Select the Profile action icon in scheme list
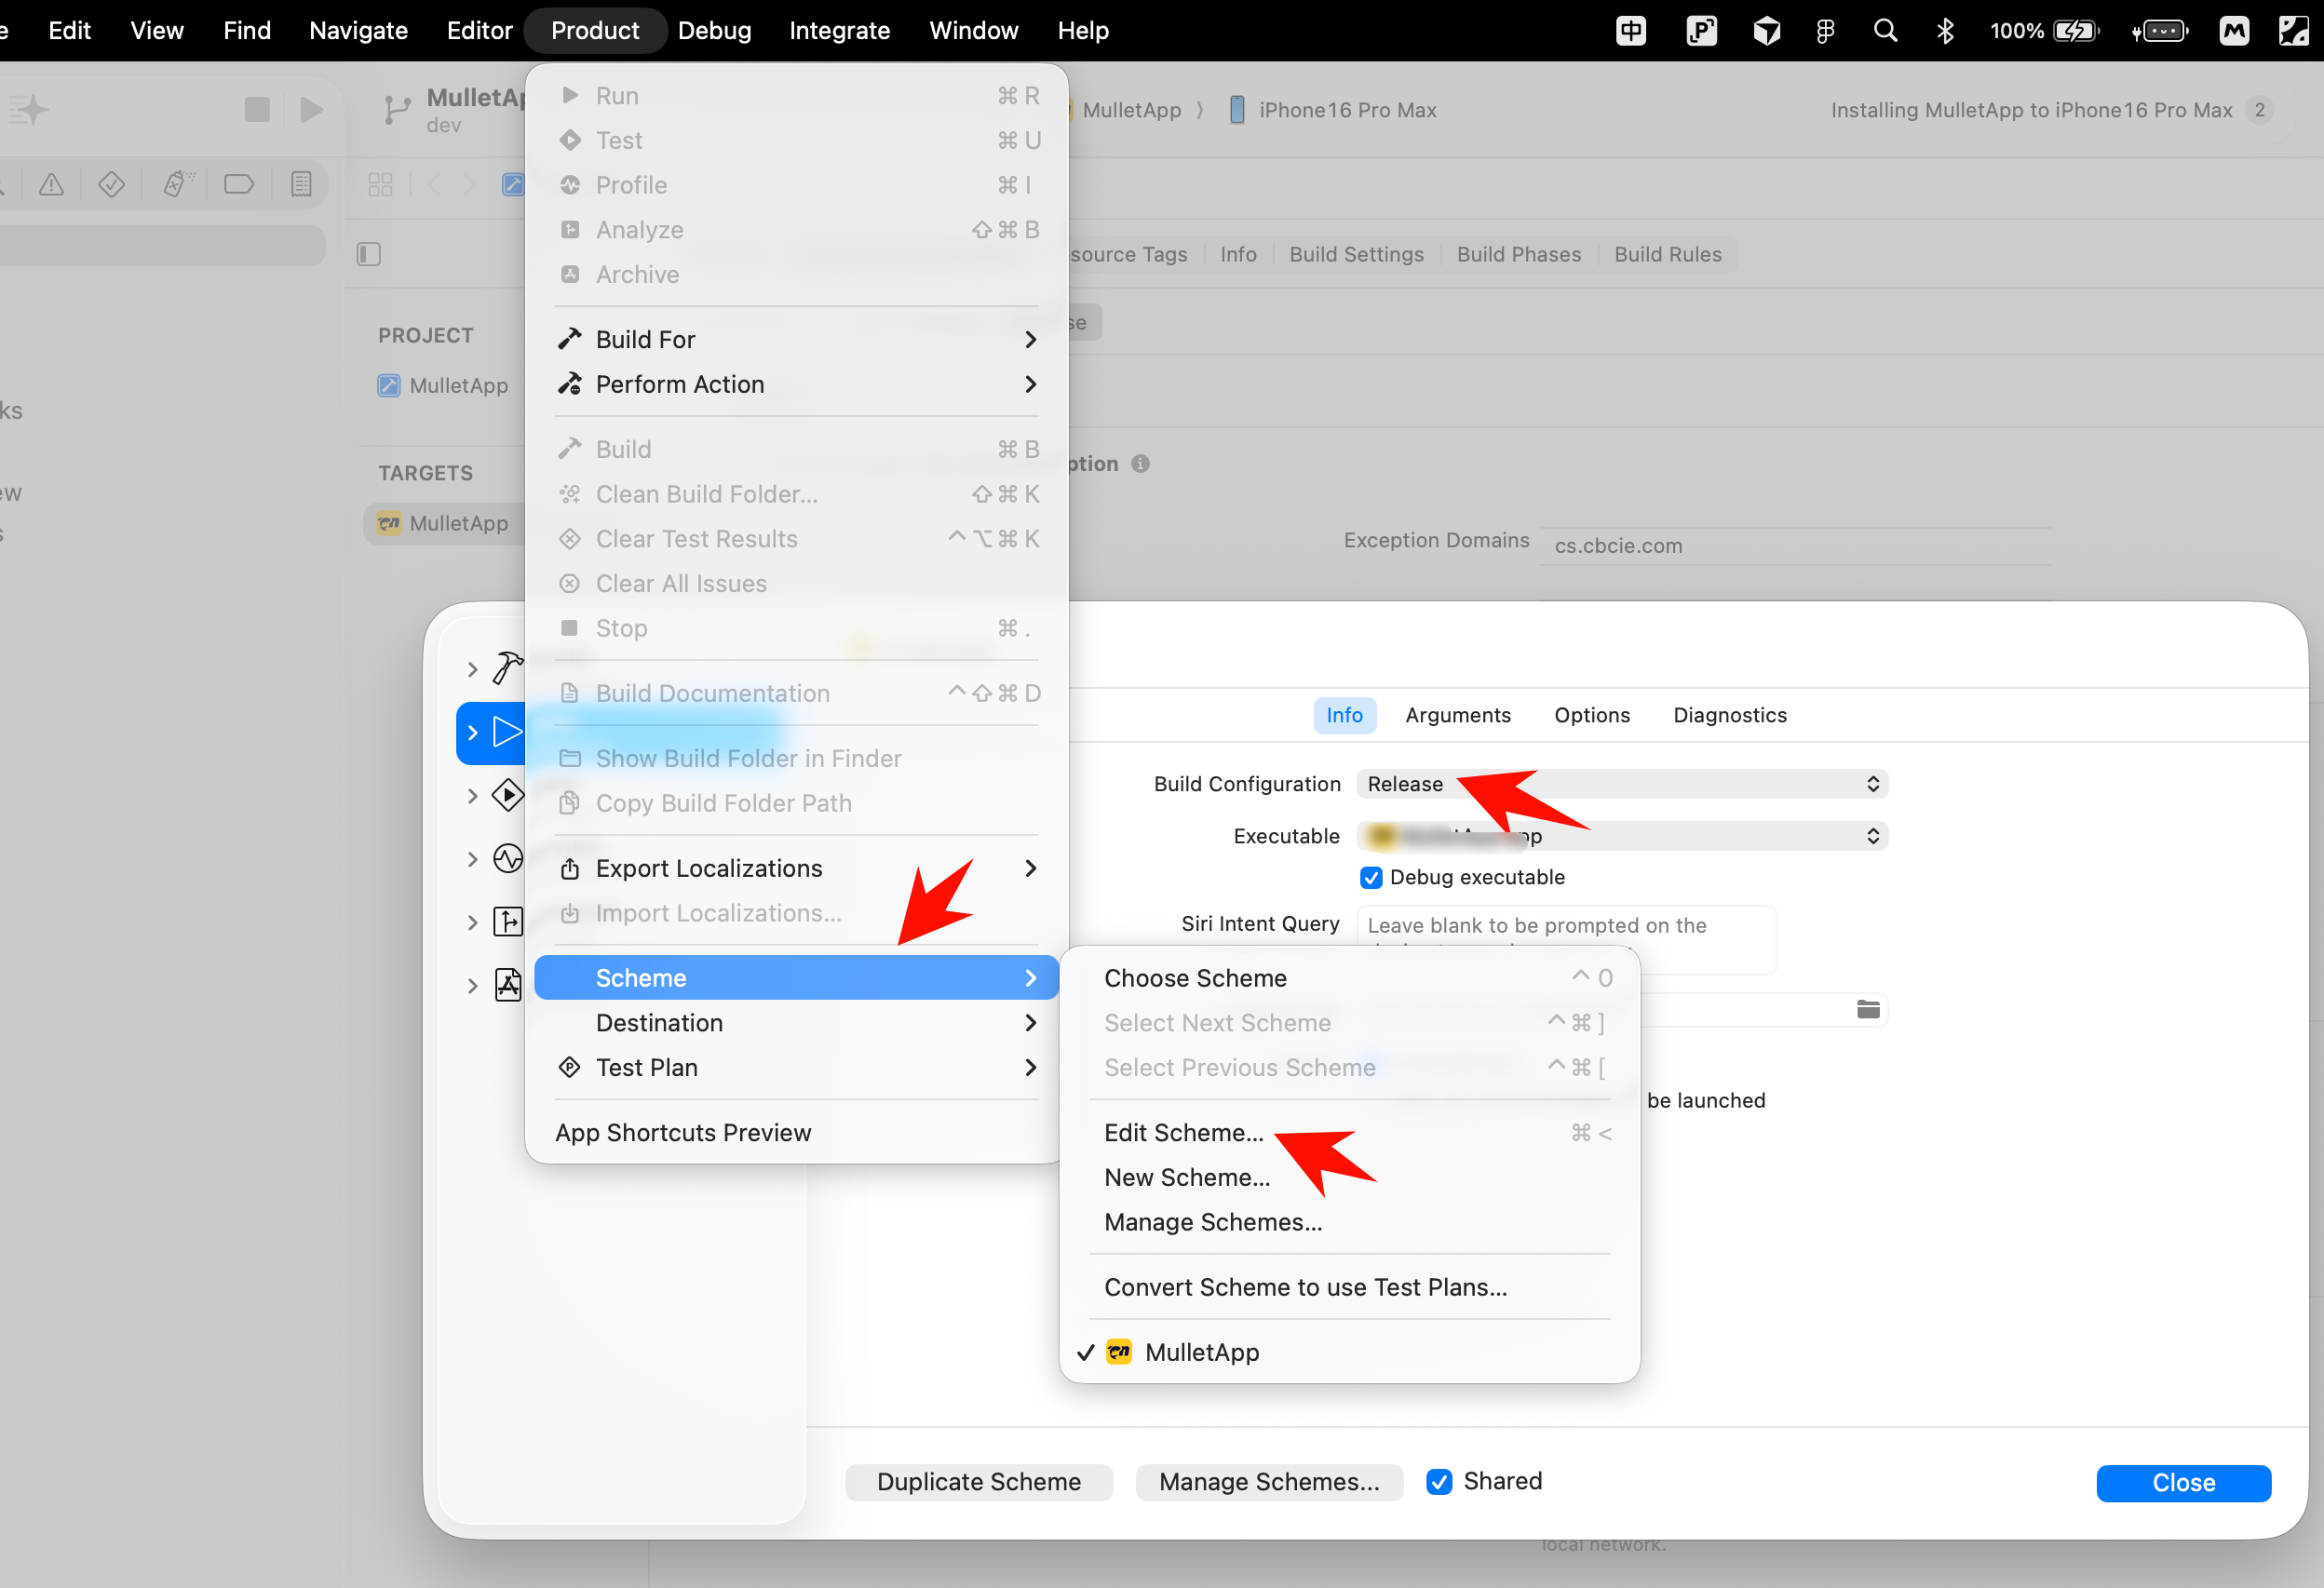This screenshot has height=1588, width=2324. [x=508, y=858]
